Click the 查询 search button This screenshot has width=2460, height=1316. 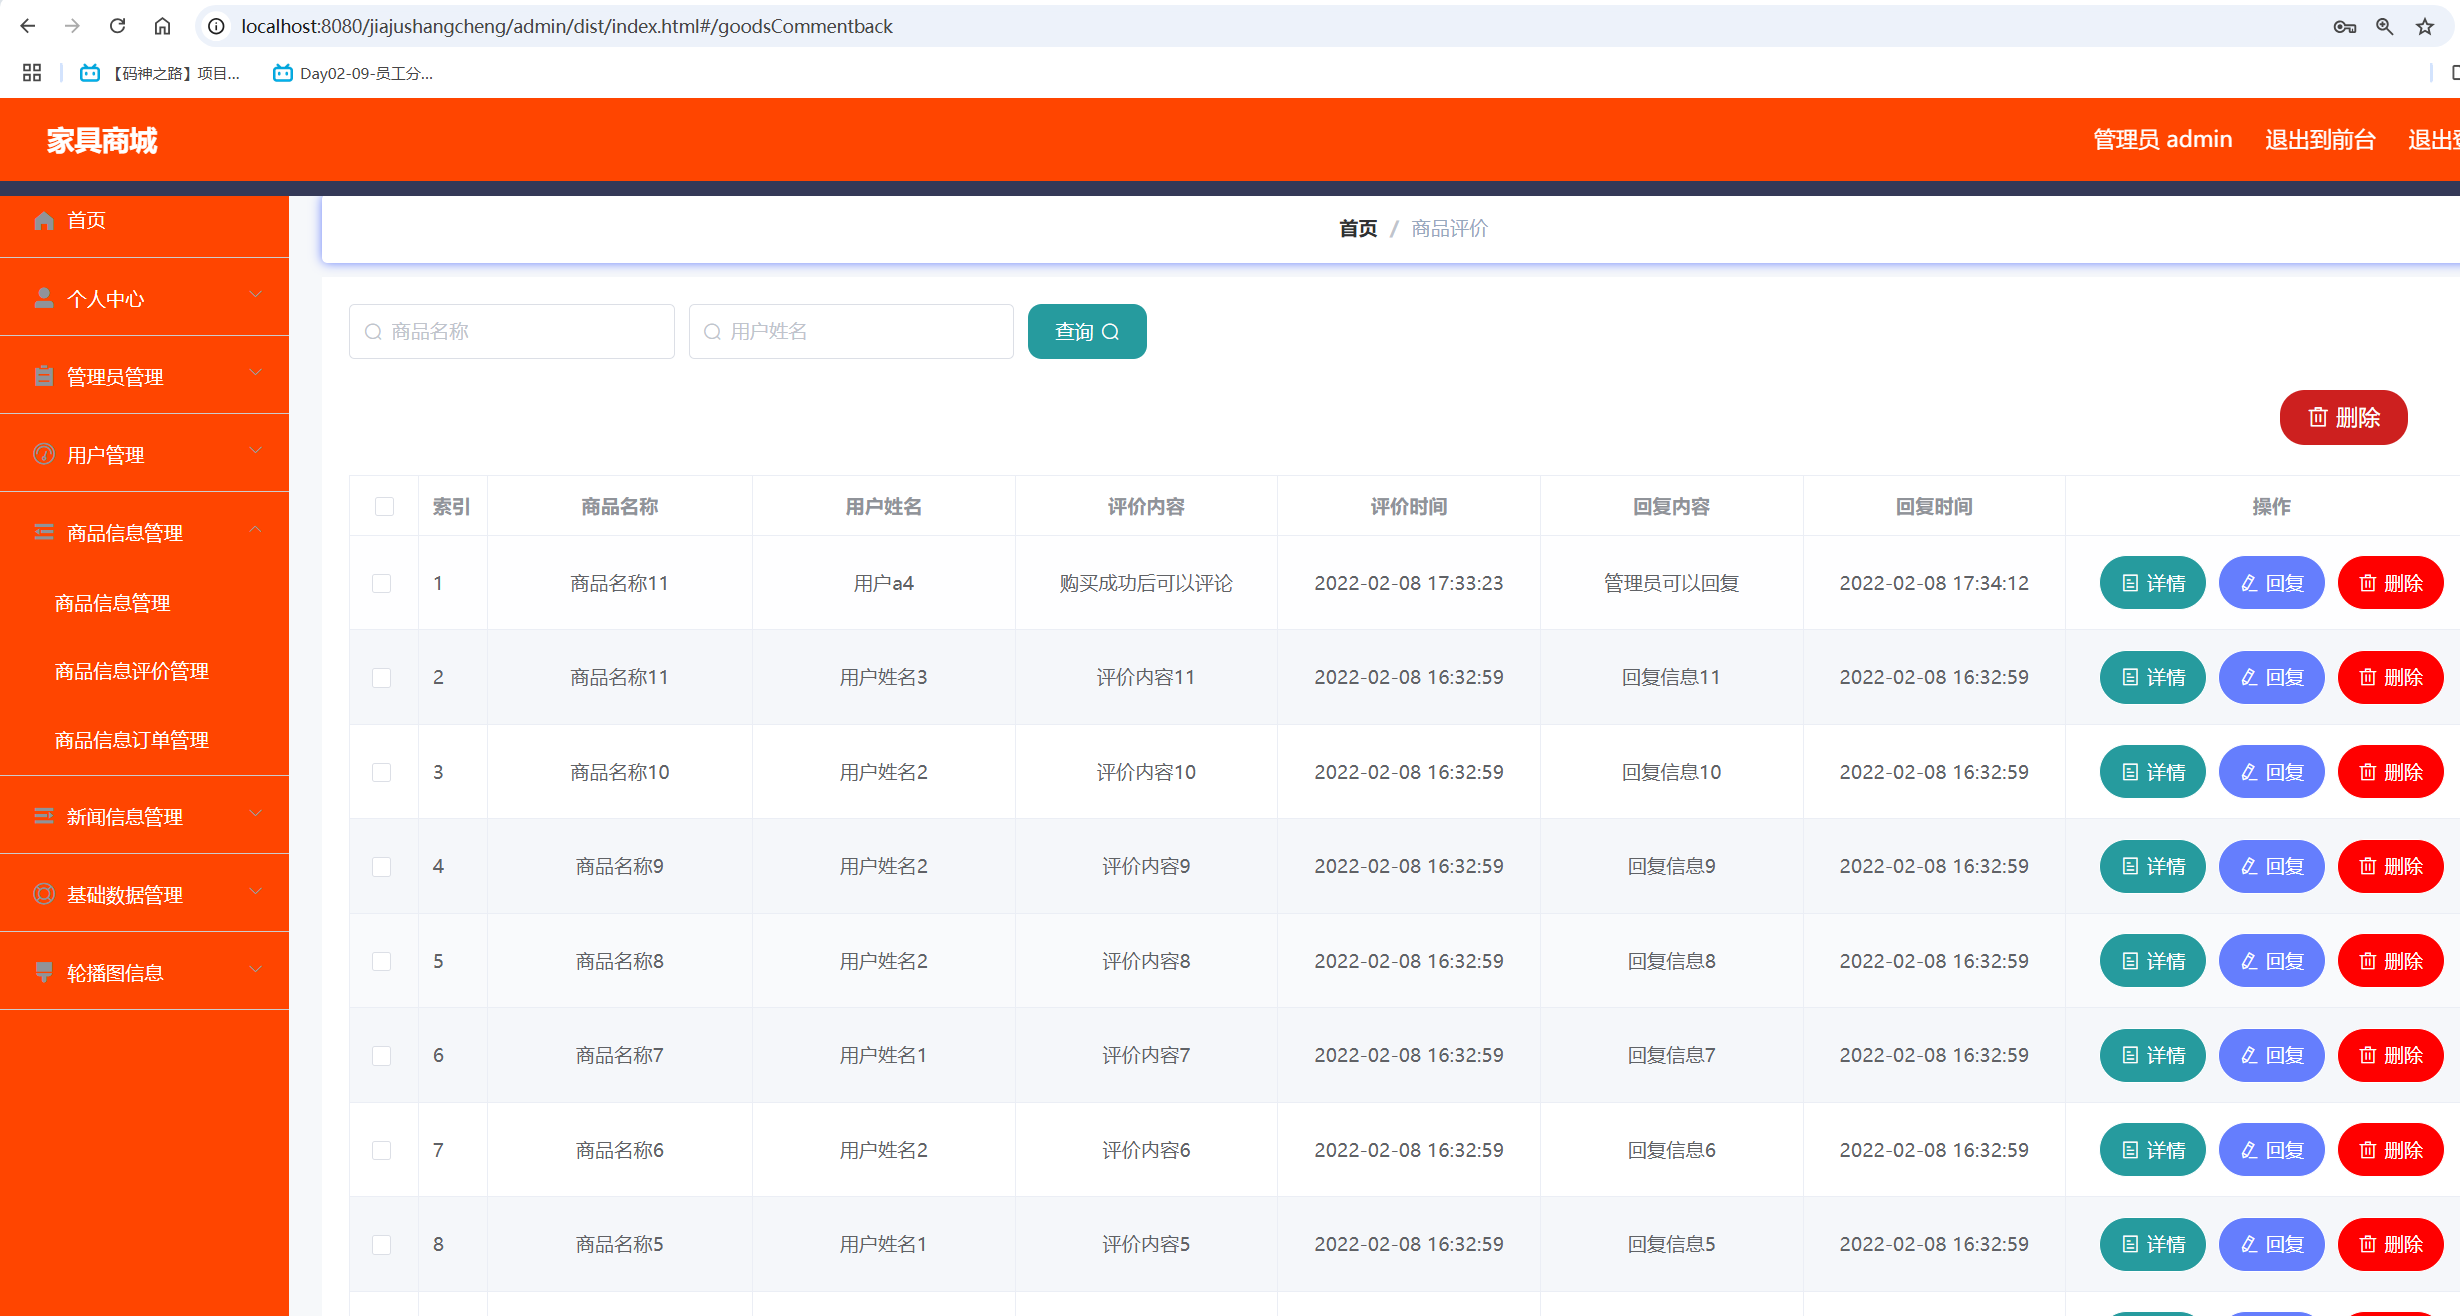point(1086,331)
